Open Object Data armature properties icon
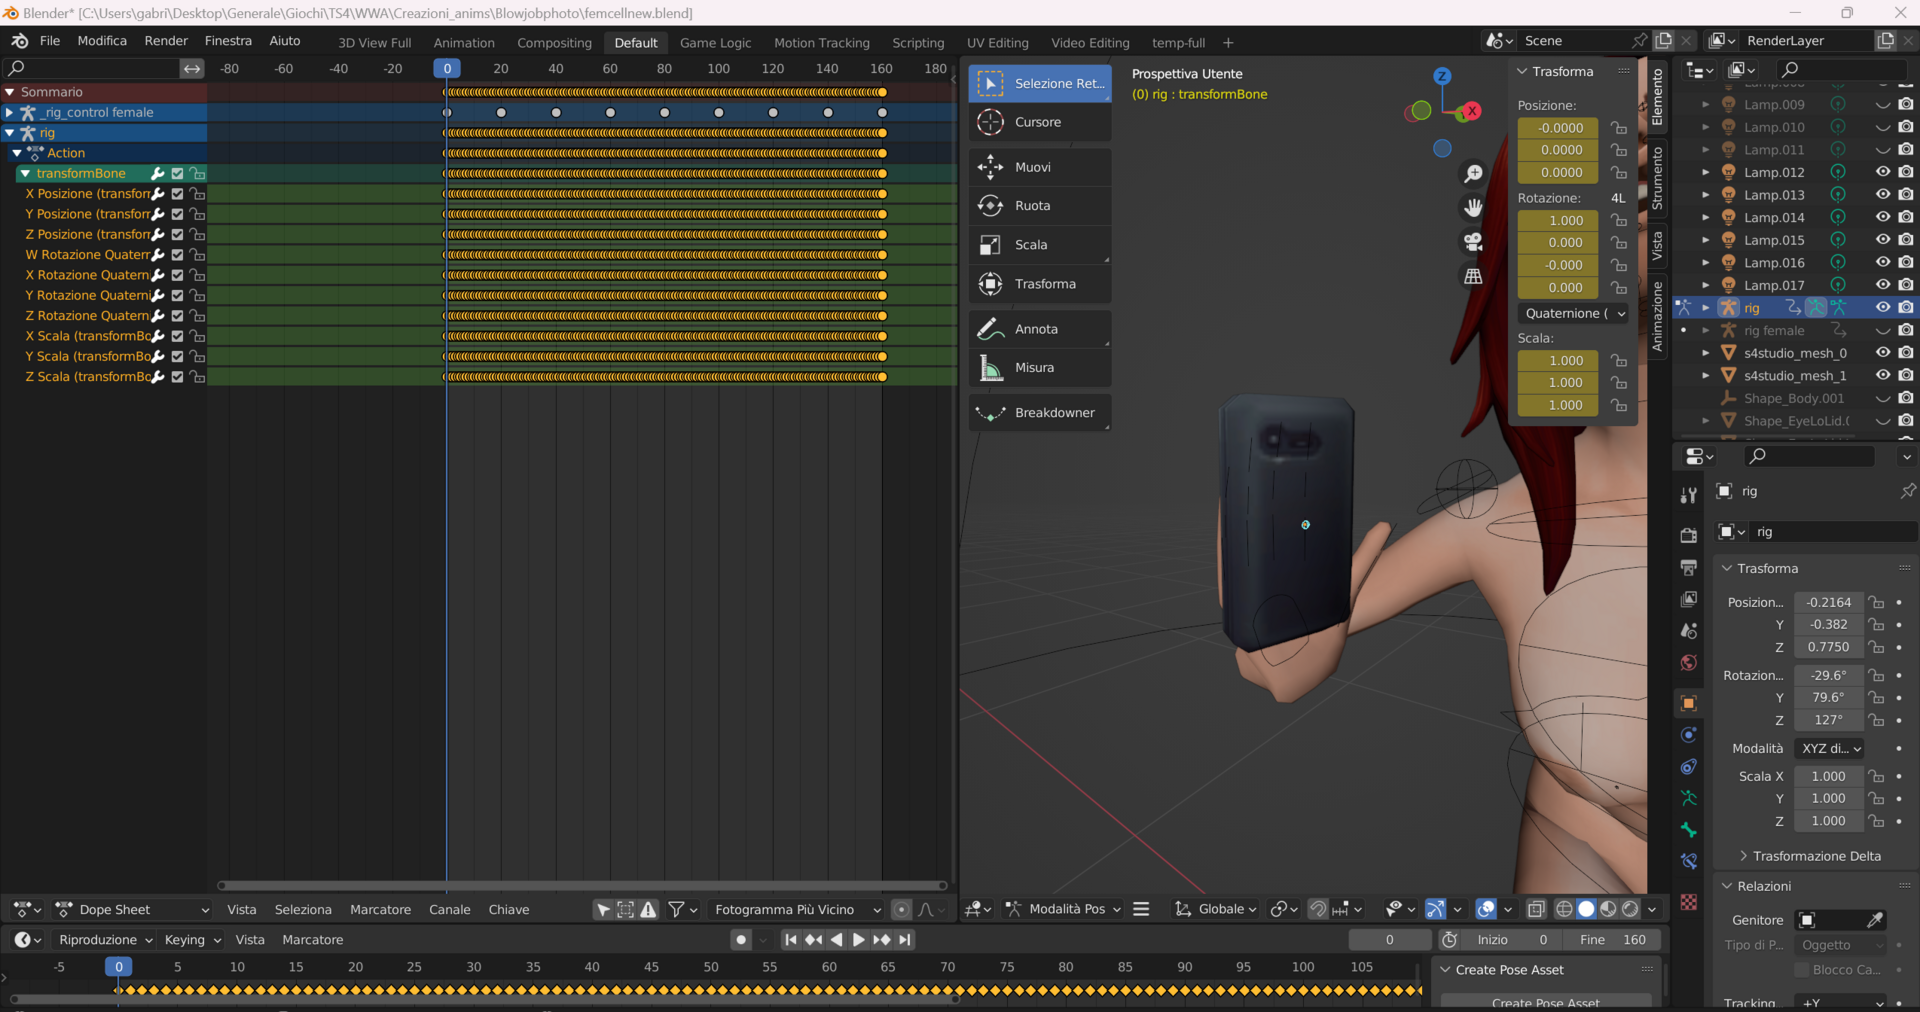This screenshot has width=1920, height=1012. pos(1689,798)
